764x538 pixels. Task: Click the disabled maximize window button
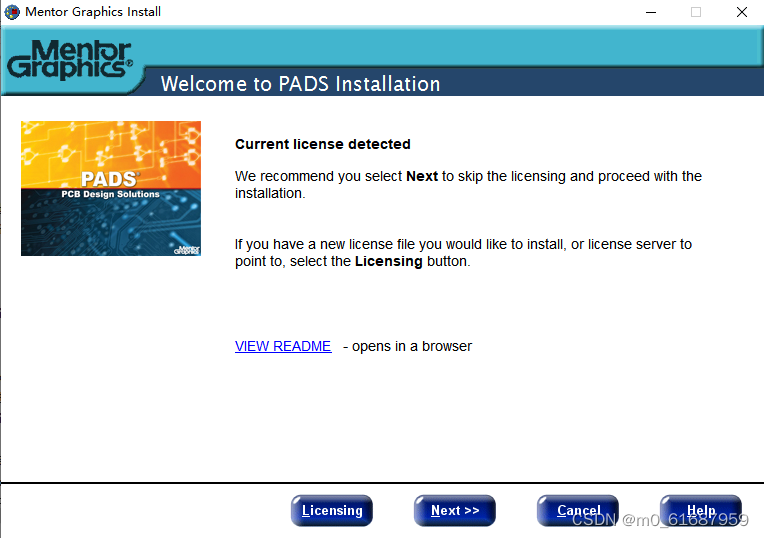[x=696, y=12]
